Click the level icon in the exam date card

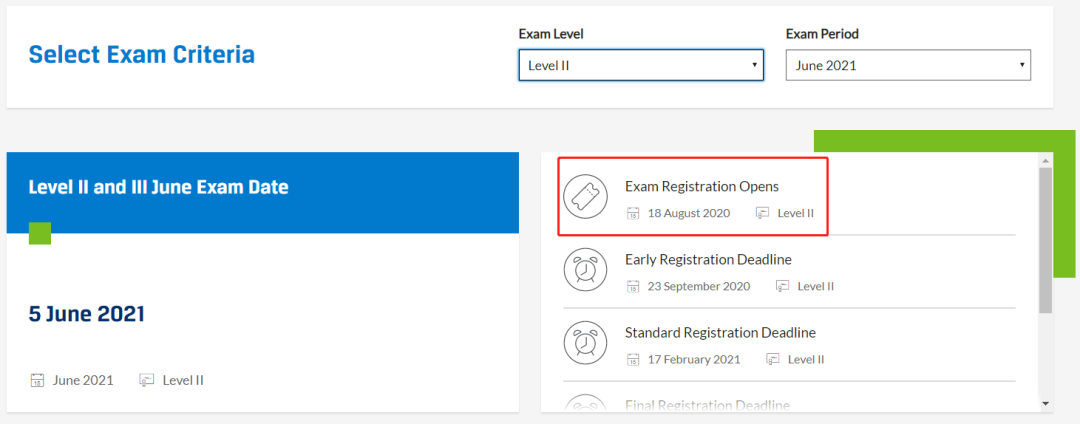click(147, 380)
